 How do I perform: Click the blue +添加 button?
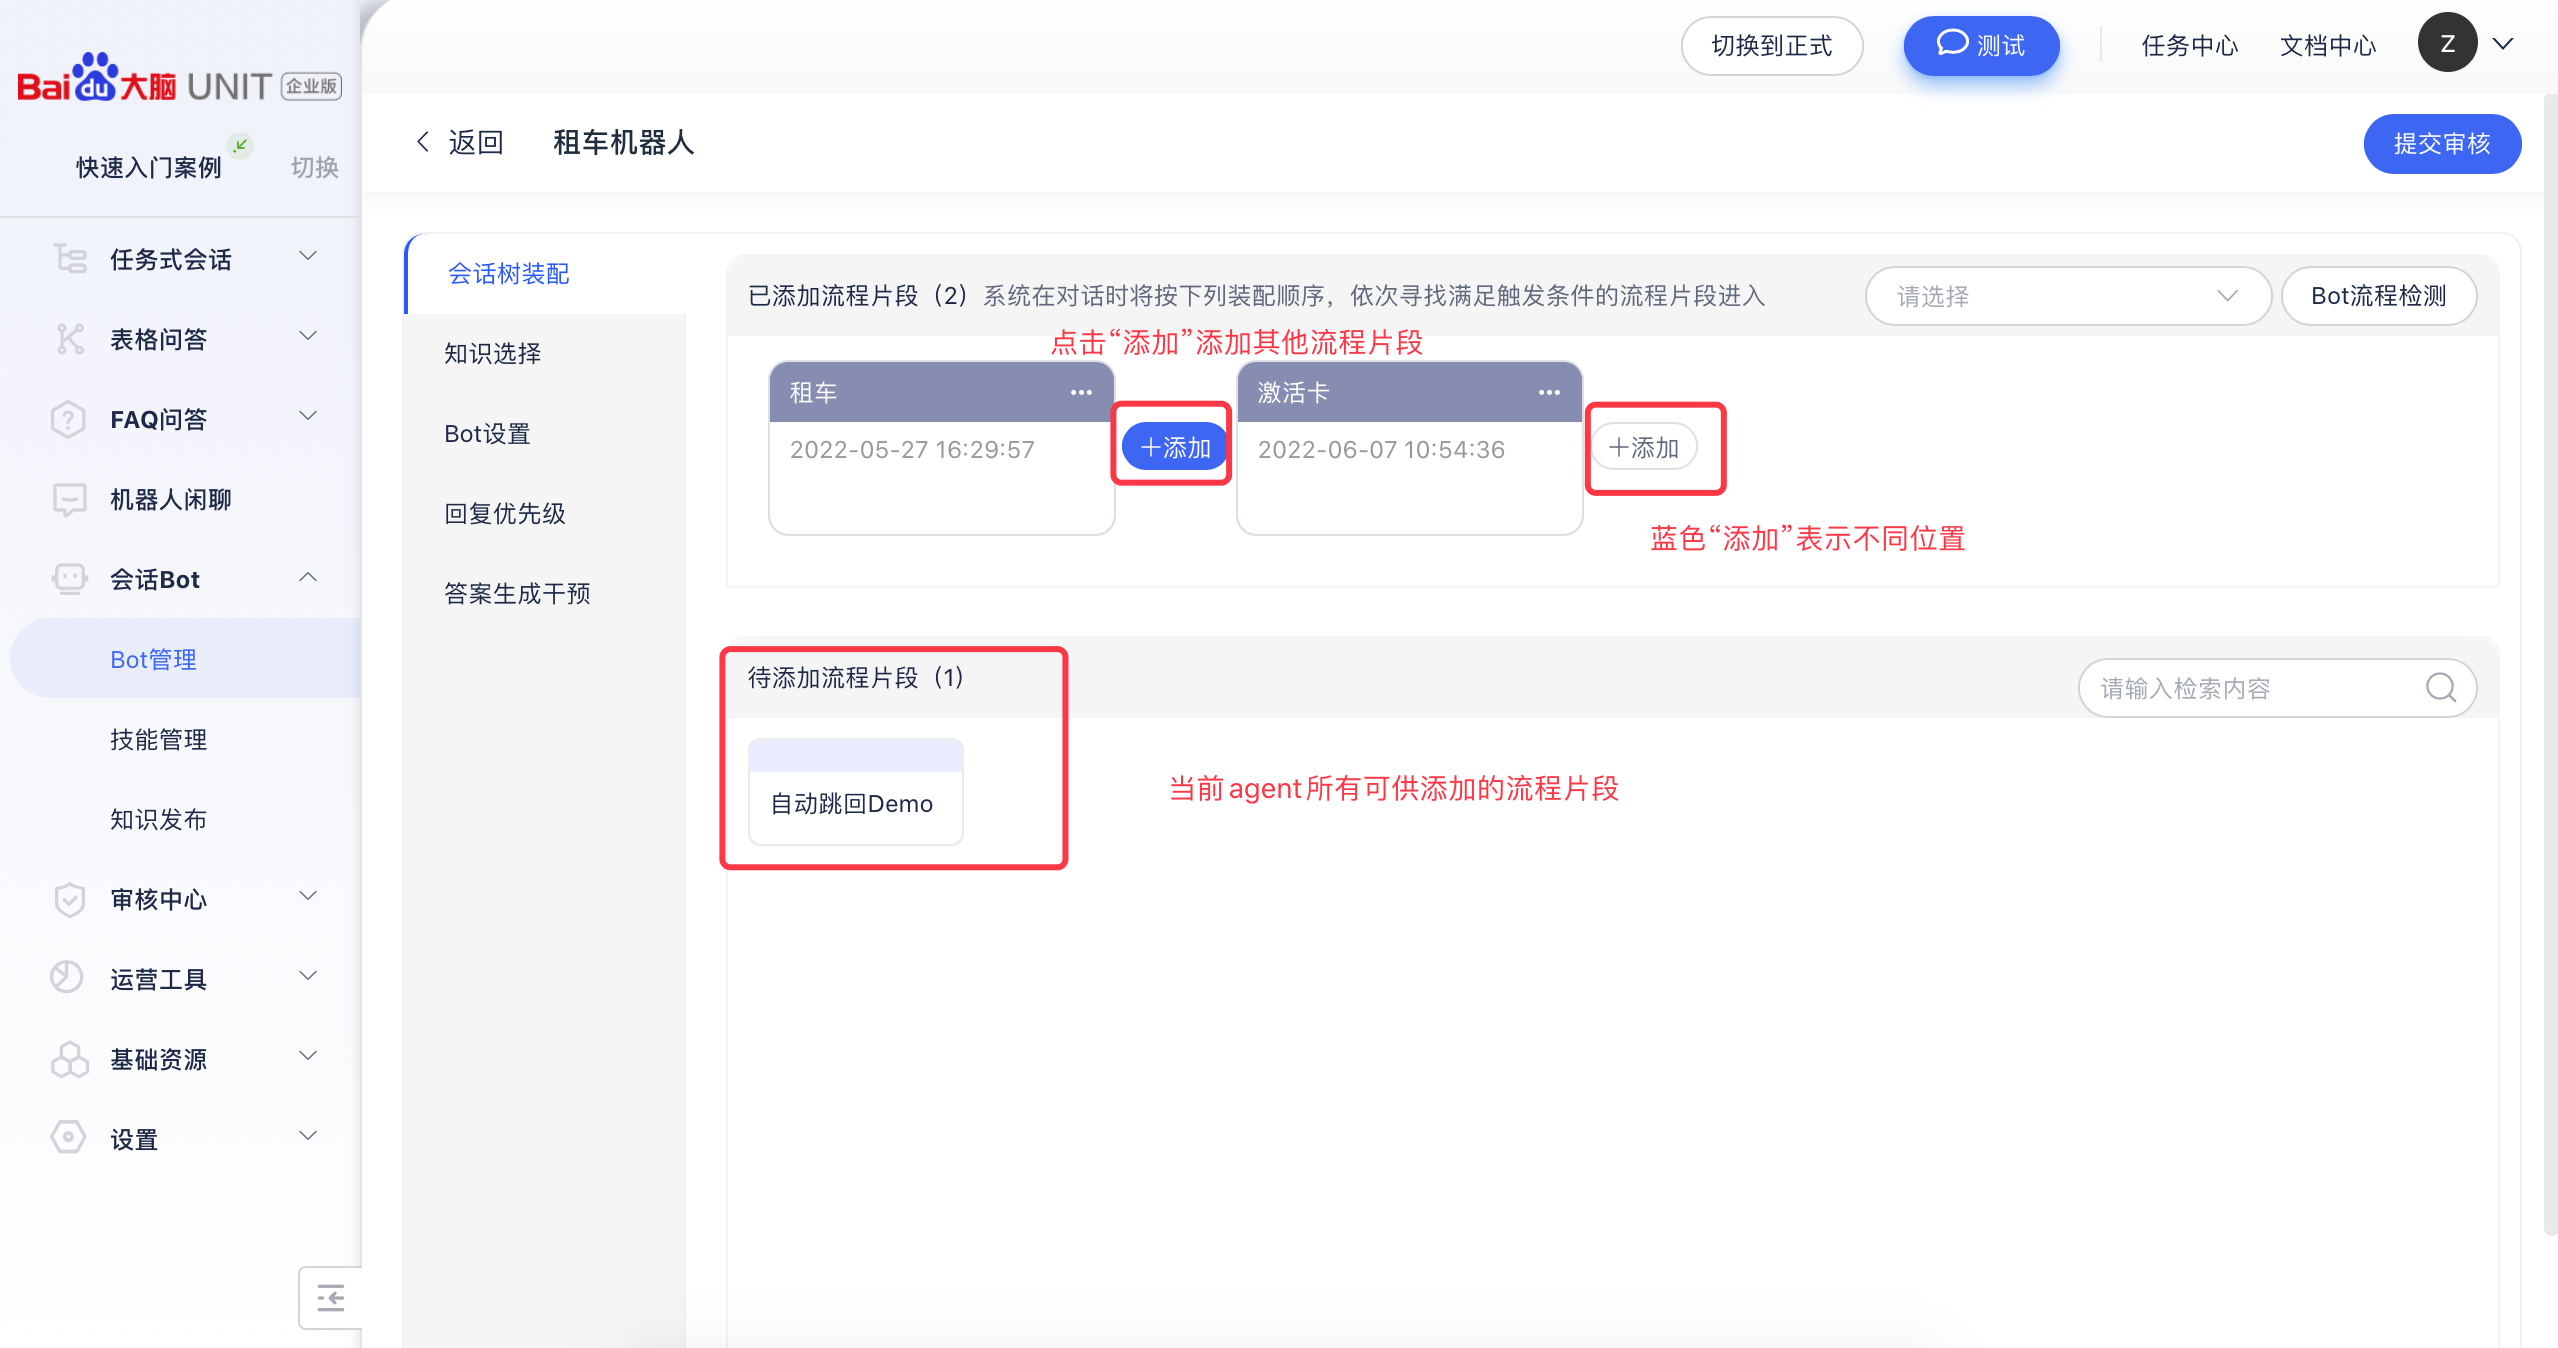1174,447
